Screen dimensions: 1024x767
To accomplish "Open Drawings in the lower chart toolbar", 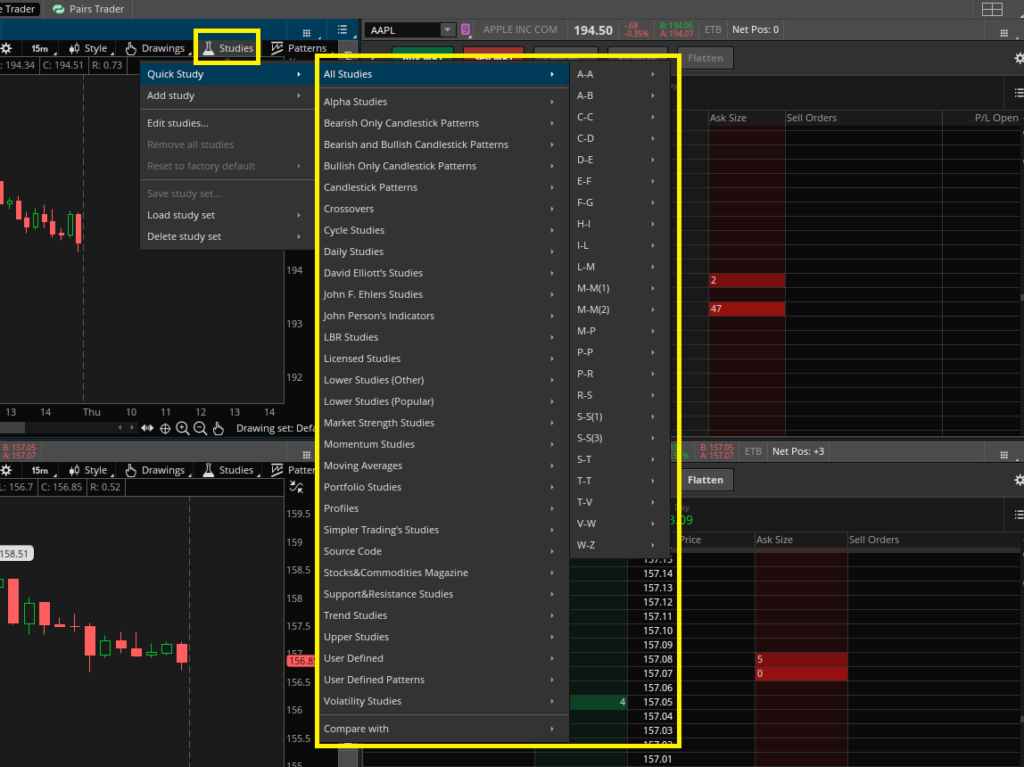I will pos(155,470).
